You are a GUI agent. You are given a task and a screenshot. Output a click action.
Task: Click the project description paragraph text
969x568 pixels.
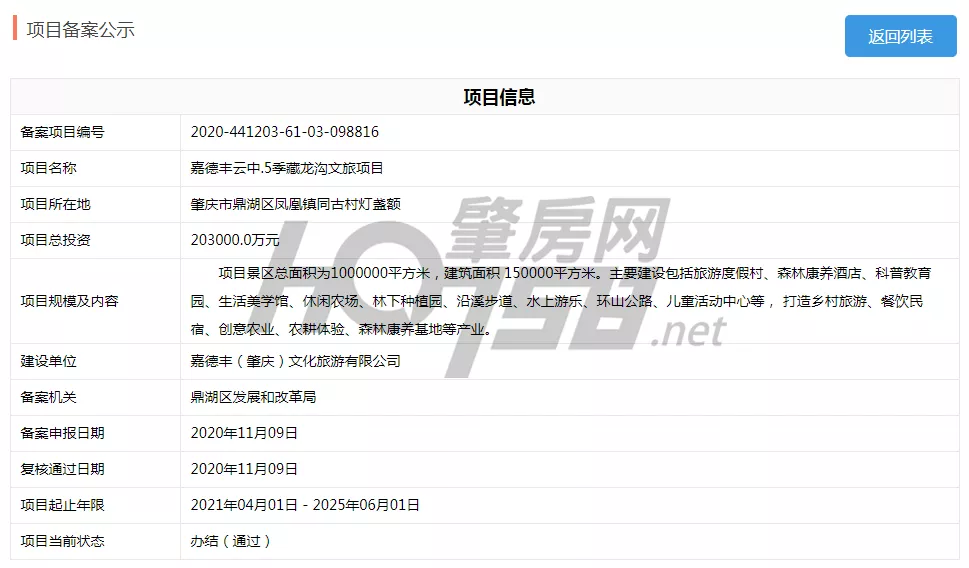[560, 300]
